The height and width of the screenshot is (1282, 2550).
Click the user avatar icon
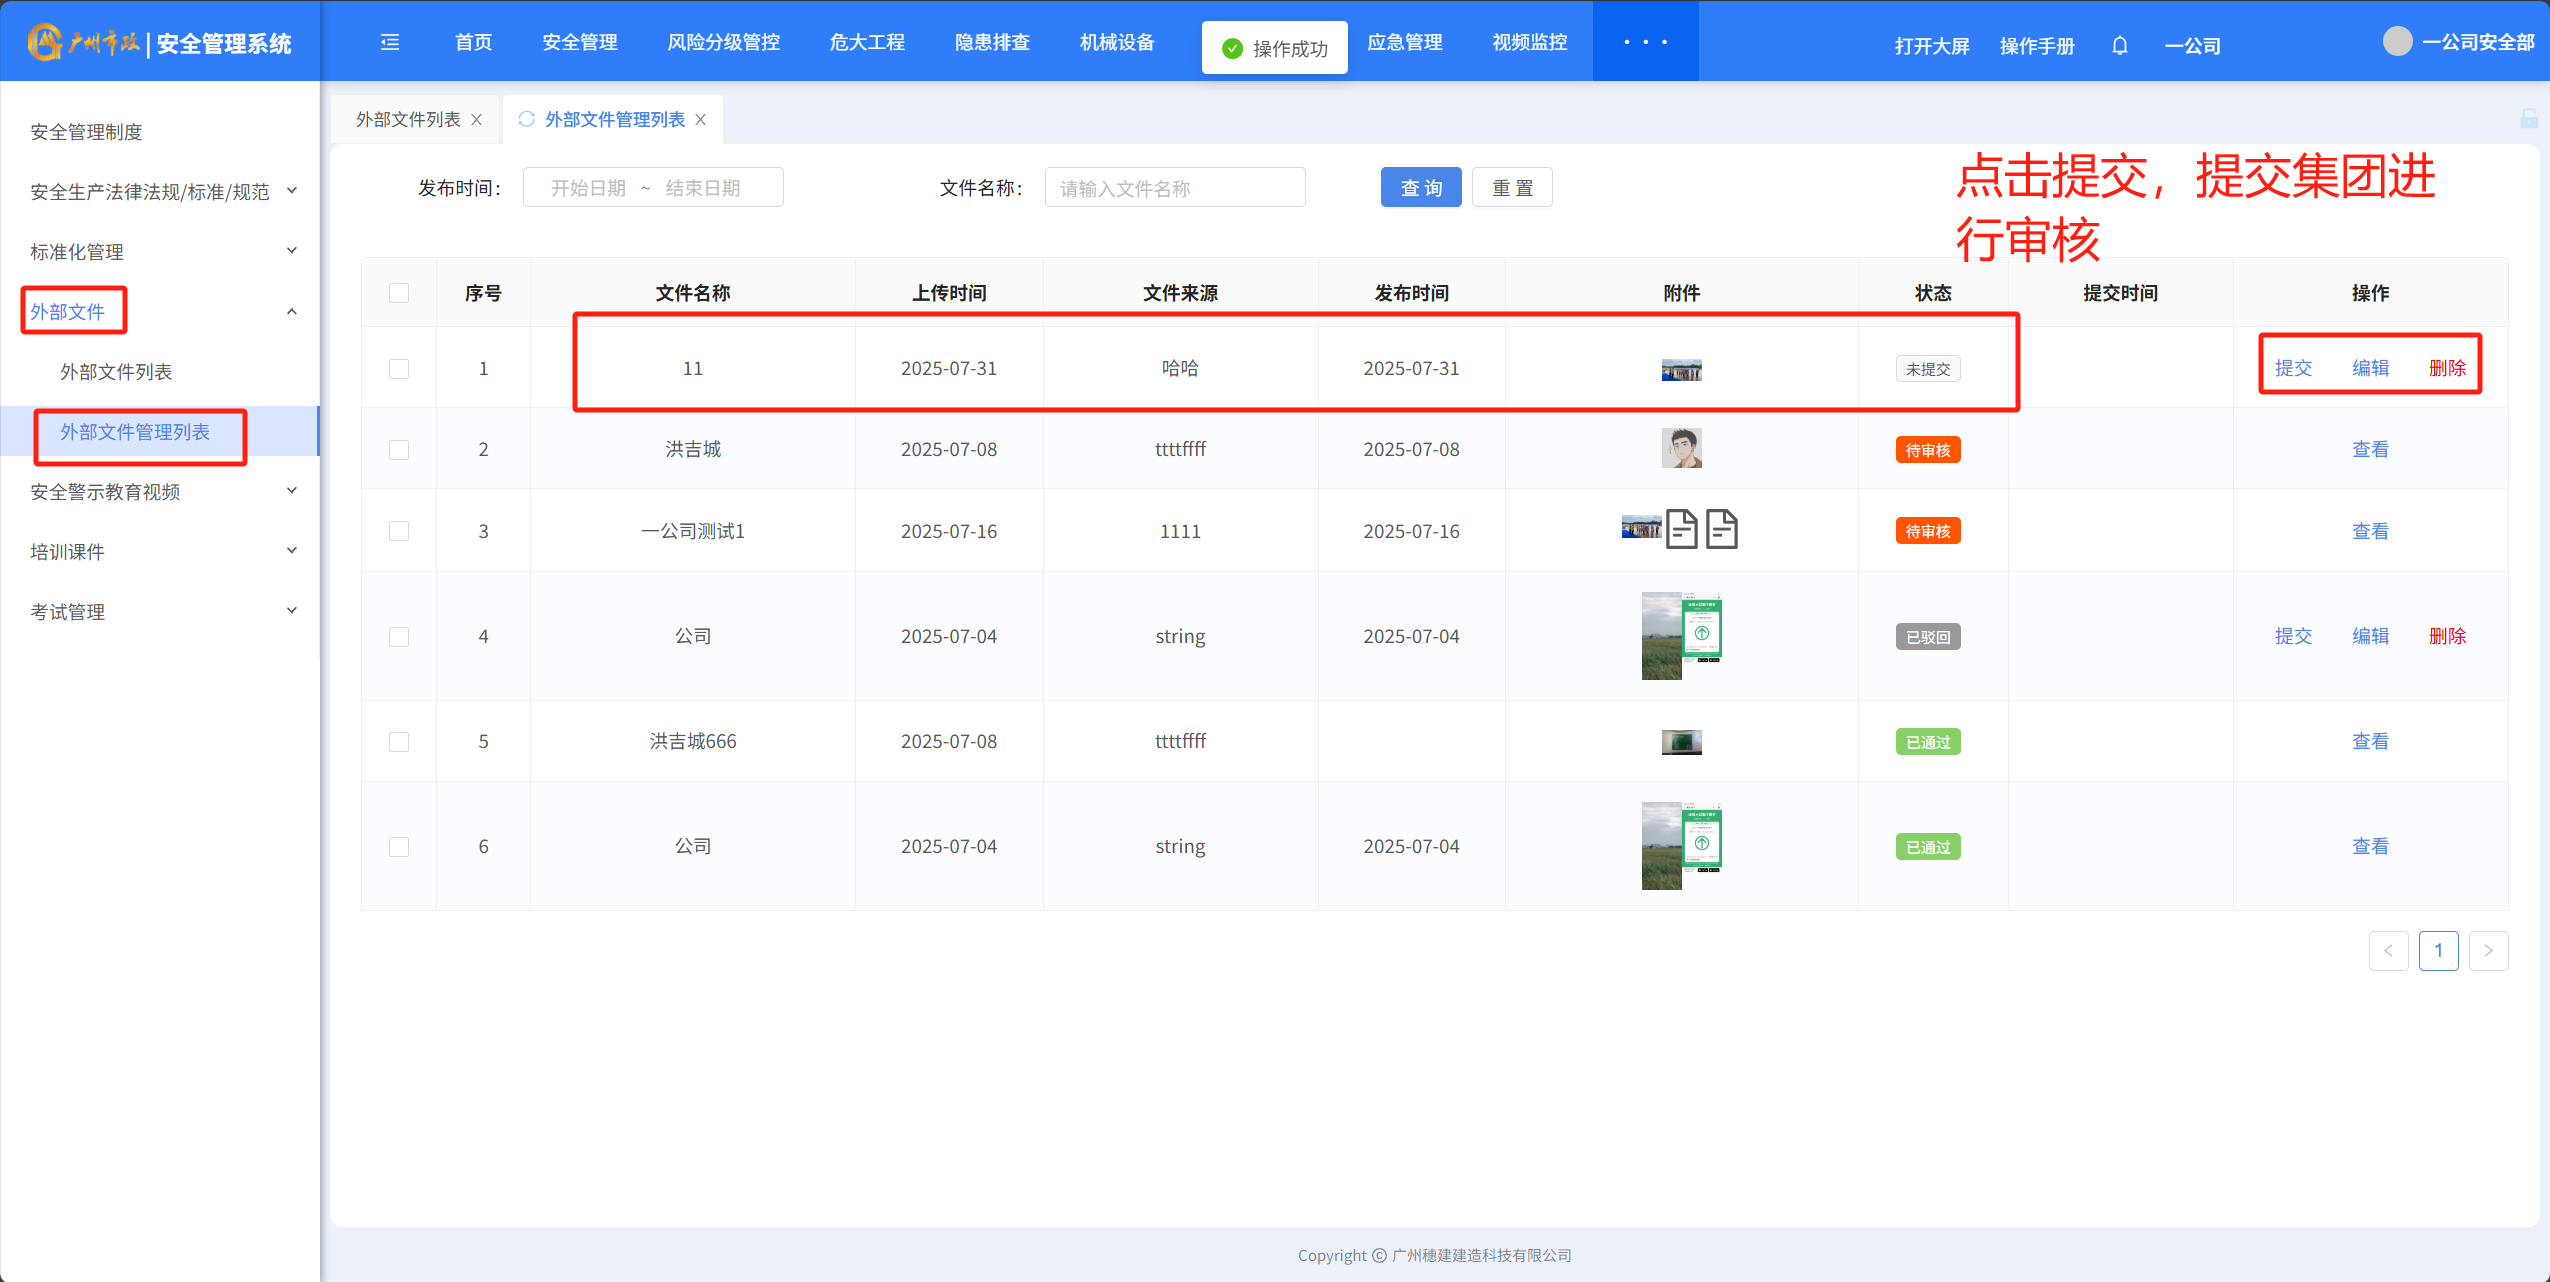click(2397, 42)
